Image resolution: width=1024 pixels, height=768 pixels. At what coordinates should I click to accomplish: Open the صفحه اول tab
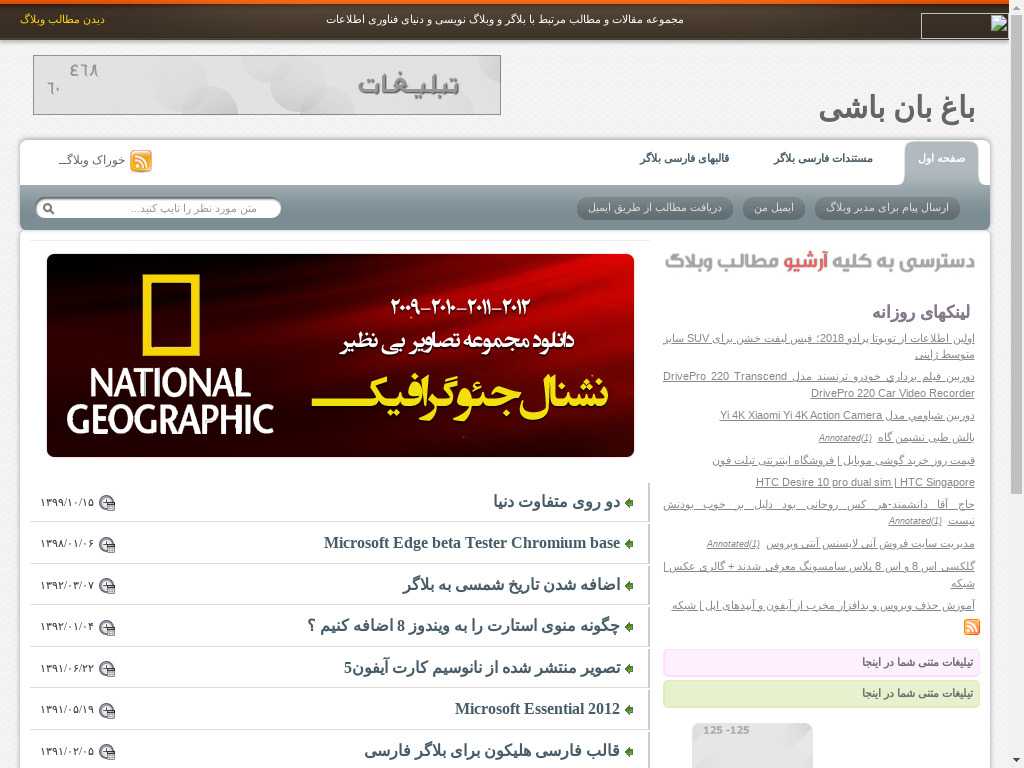click(x=941, y=159)
